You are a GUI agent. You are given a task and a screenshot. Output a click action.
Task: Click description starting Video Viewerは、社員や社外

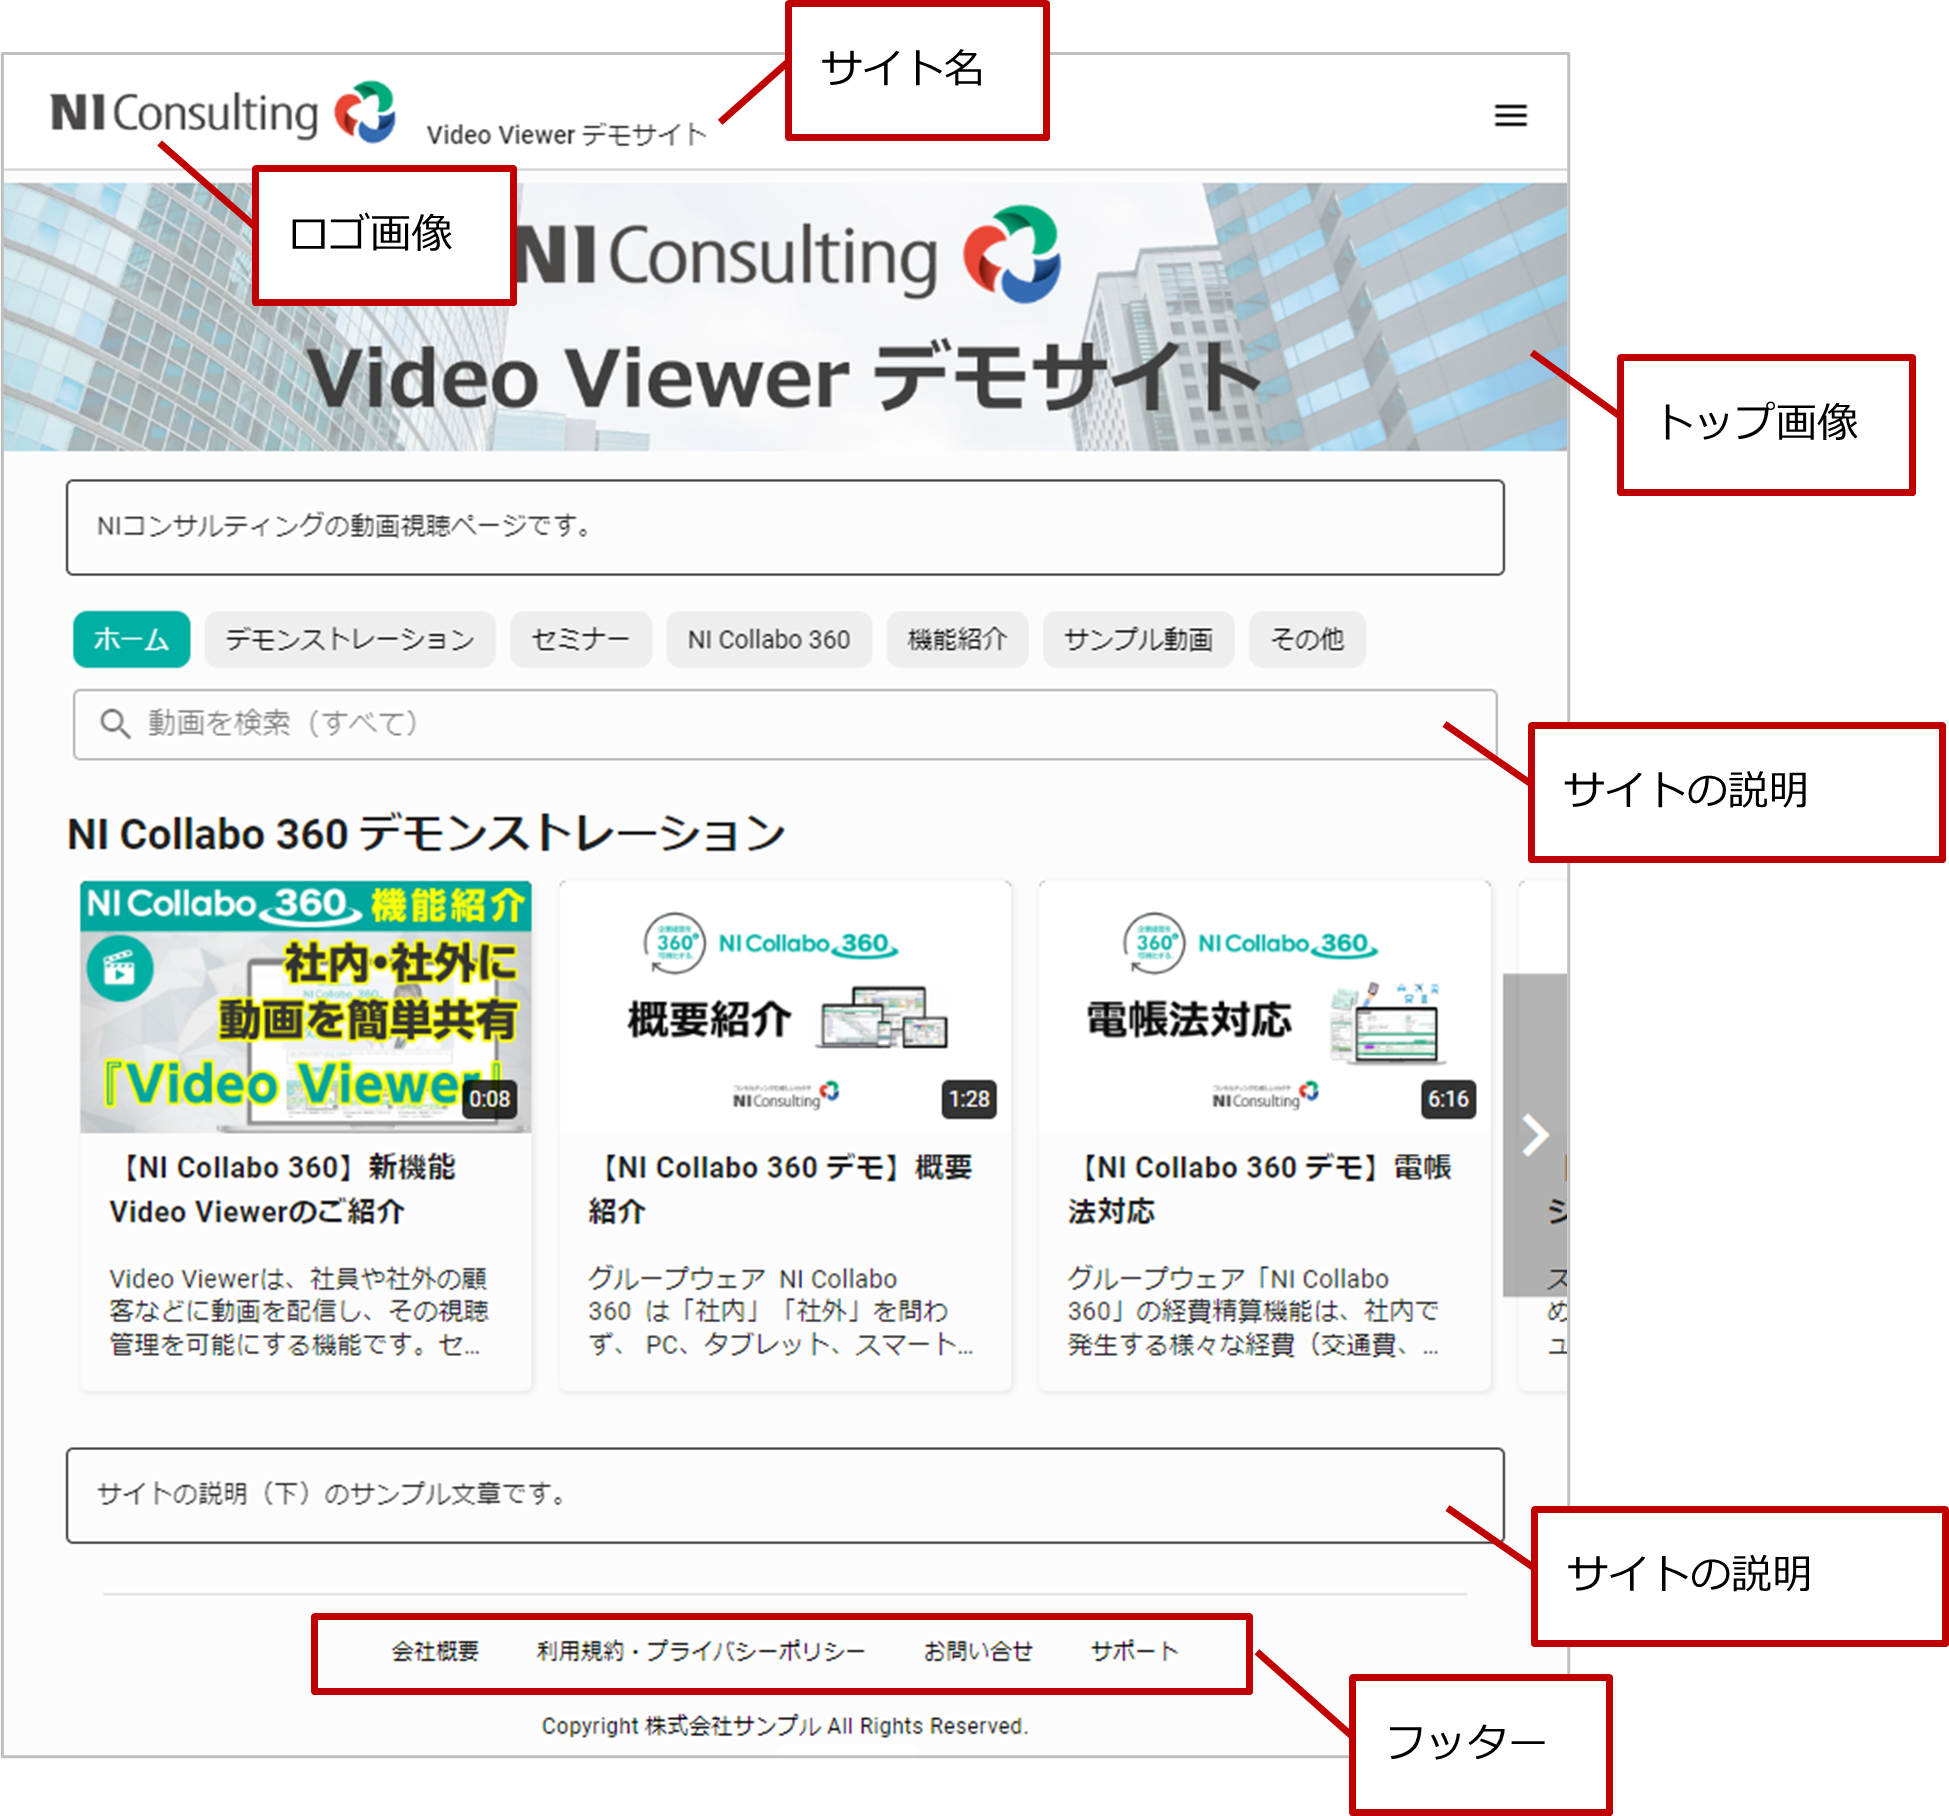(298, 1311)
